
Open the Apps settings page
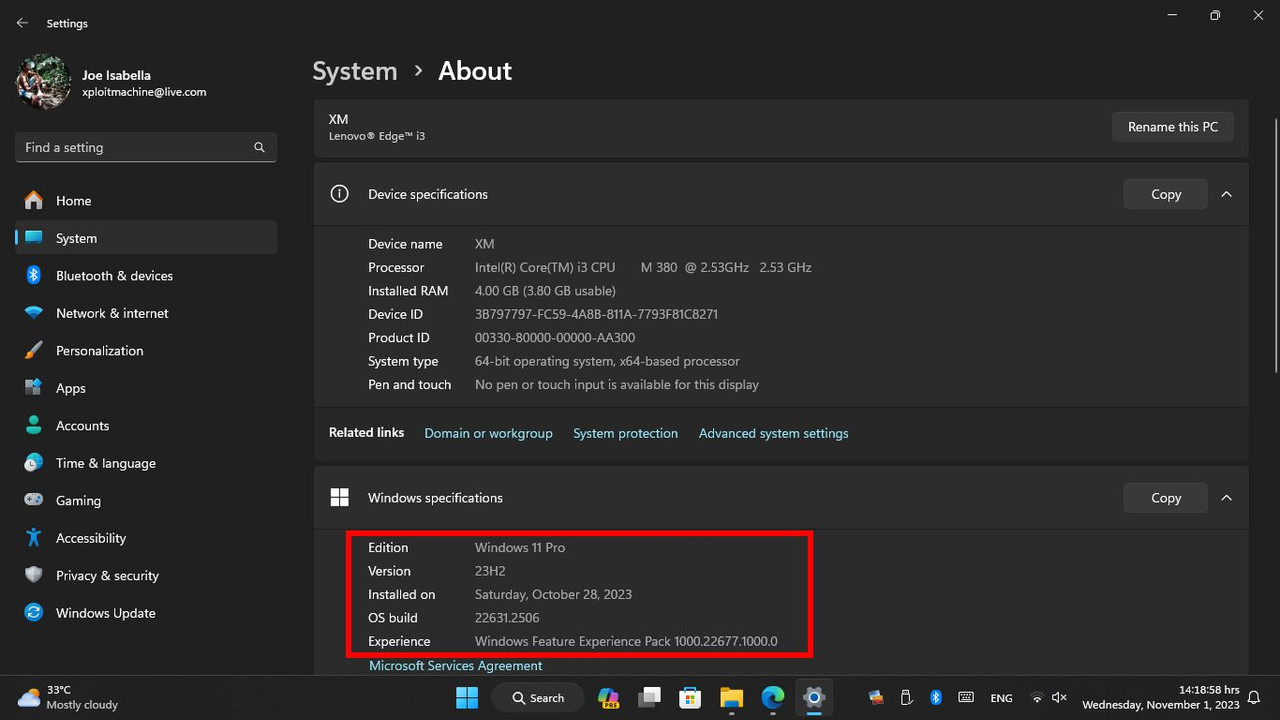[146, 388]
